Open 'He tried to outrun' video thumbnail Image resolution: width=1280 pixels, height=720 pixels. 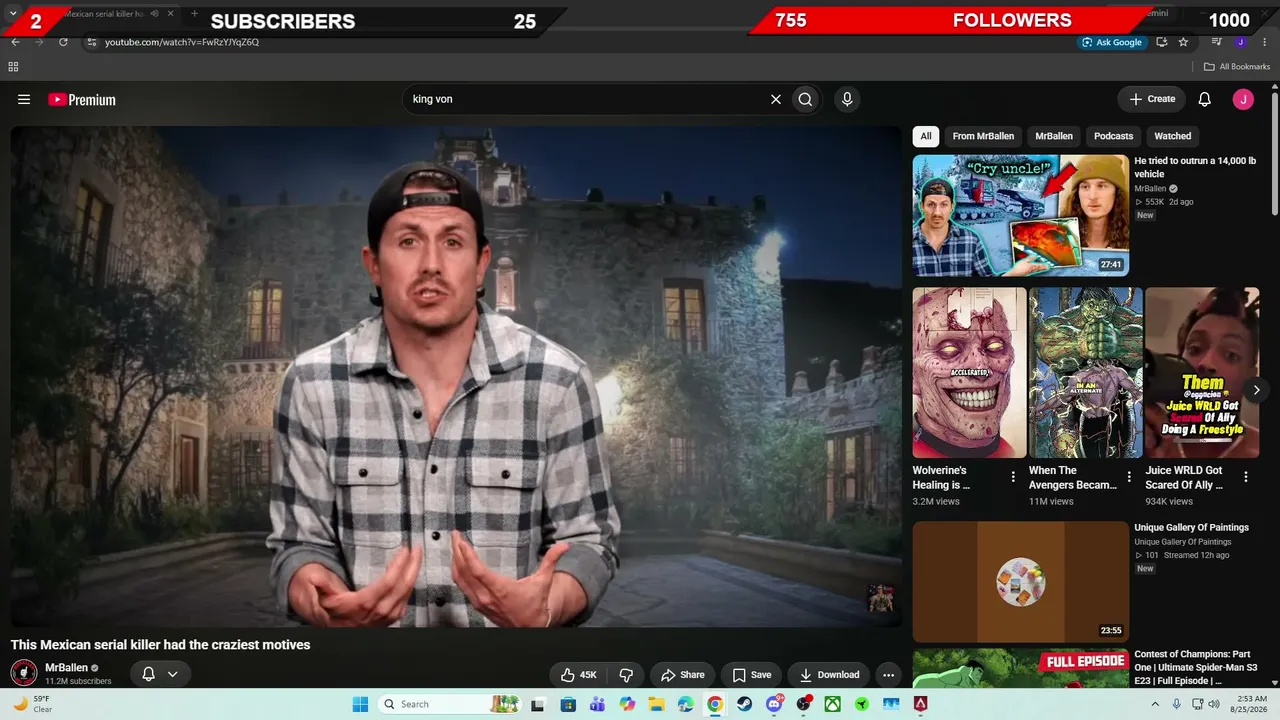tap(1021, 215)
